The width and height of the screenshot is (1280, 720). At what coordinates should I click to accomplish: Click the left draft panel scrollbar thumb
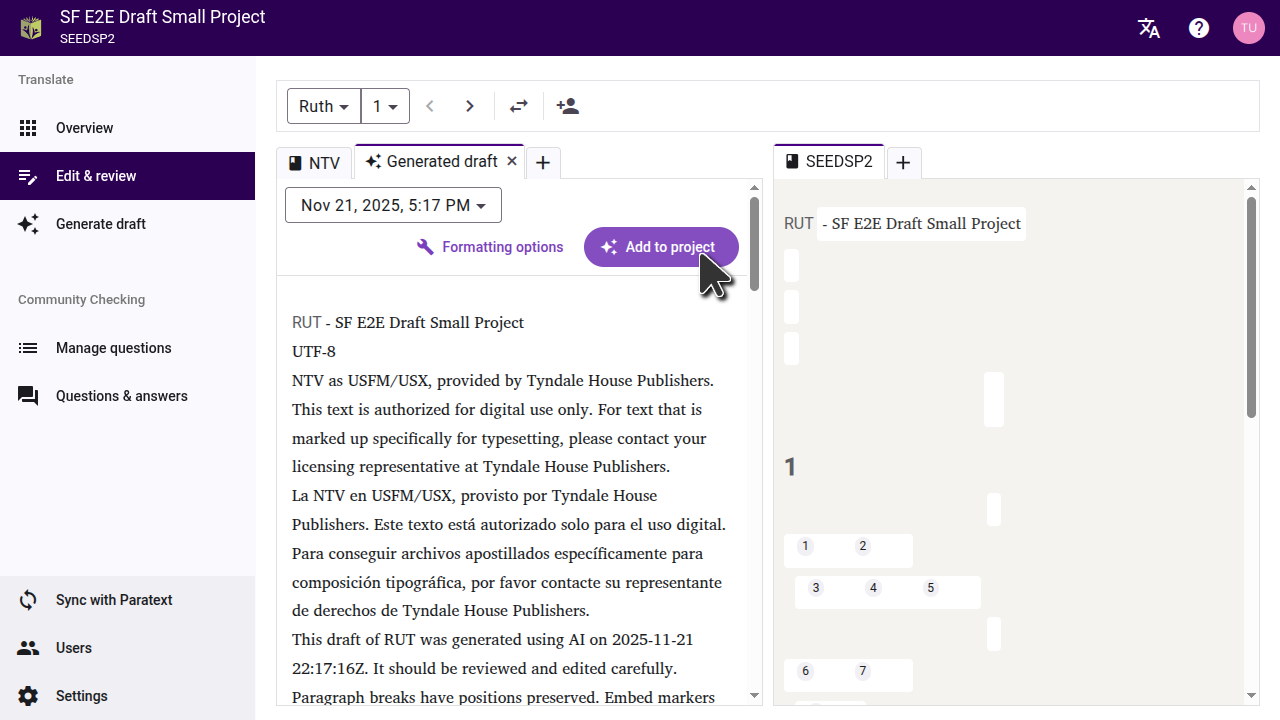[x=754, y=243]
